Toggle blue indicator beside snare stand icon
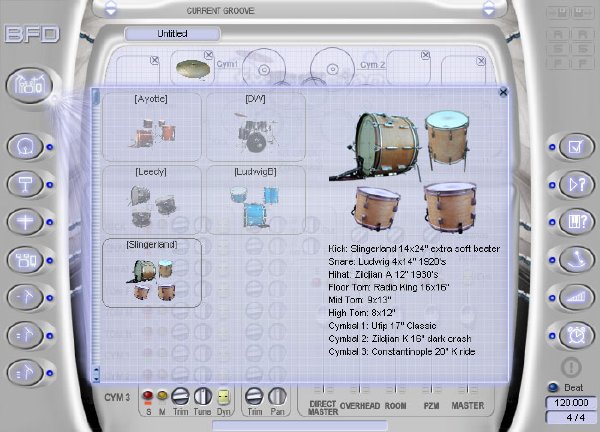Image resolution: width=600 pixels, height=432 pixels. click(x=50, y=184)
